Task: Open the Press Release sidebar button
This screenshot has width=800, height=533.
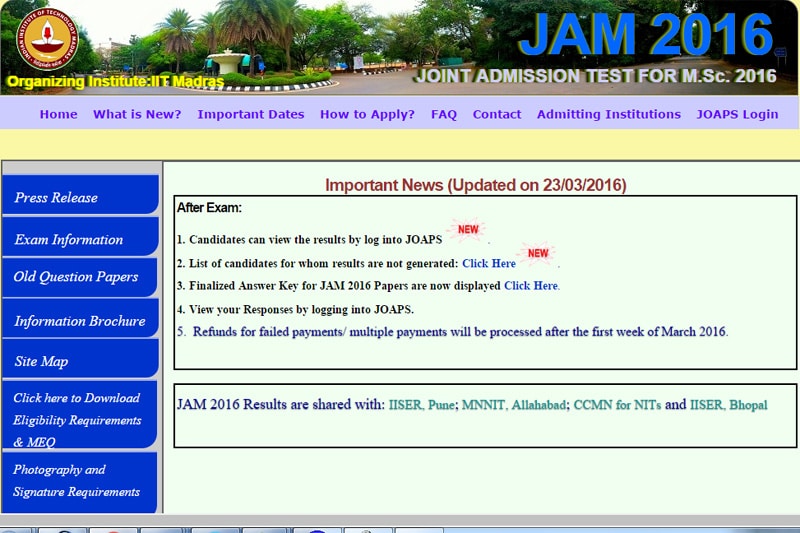Action: 79,197
